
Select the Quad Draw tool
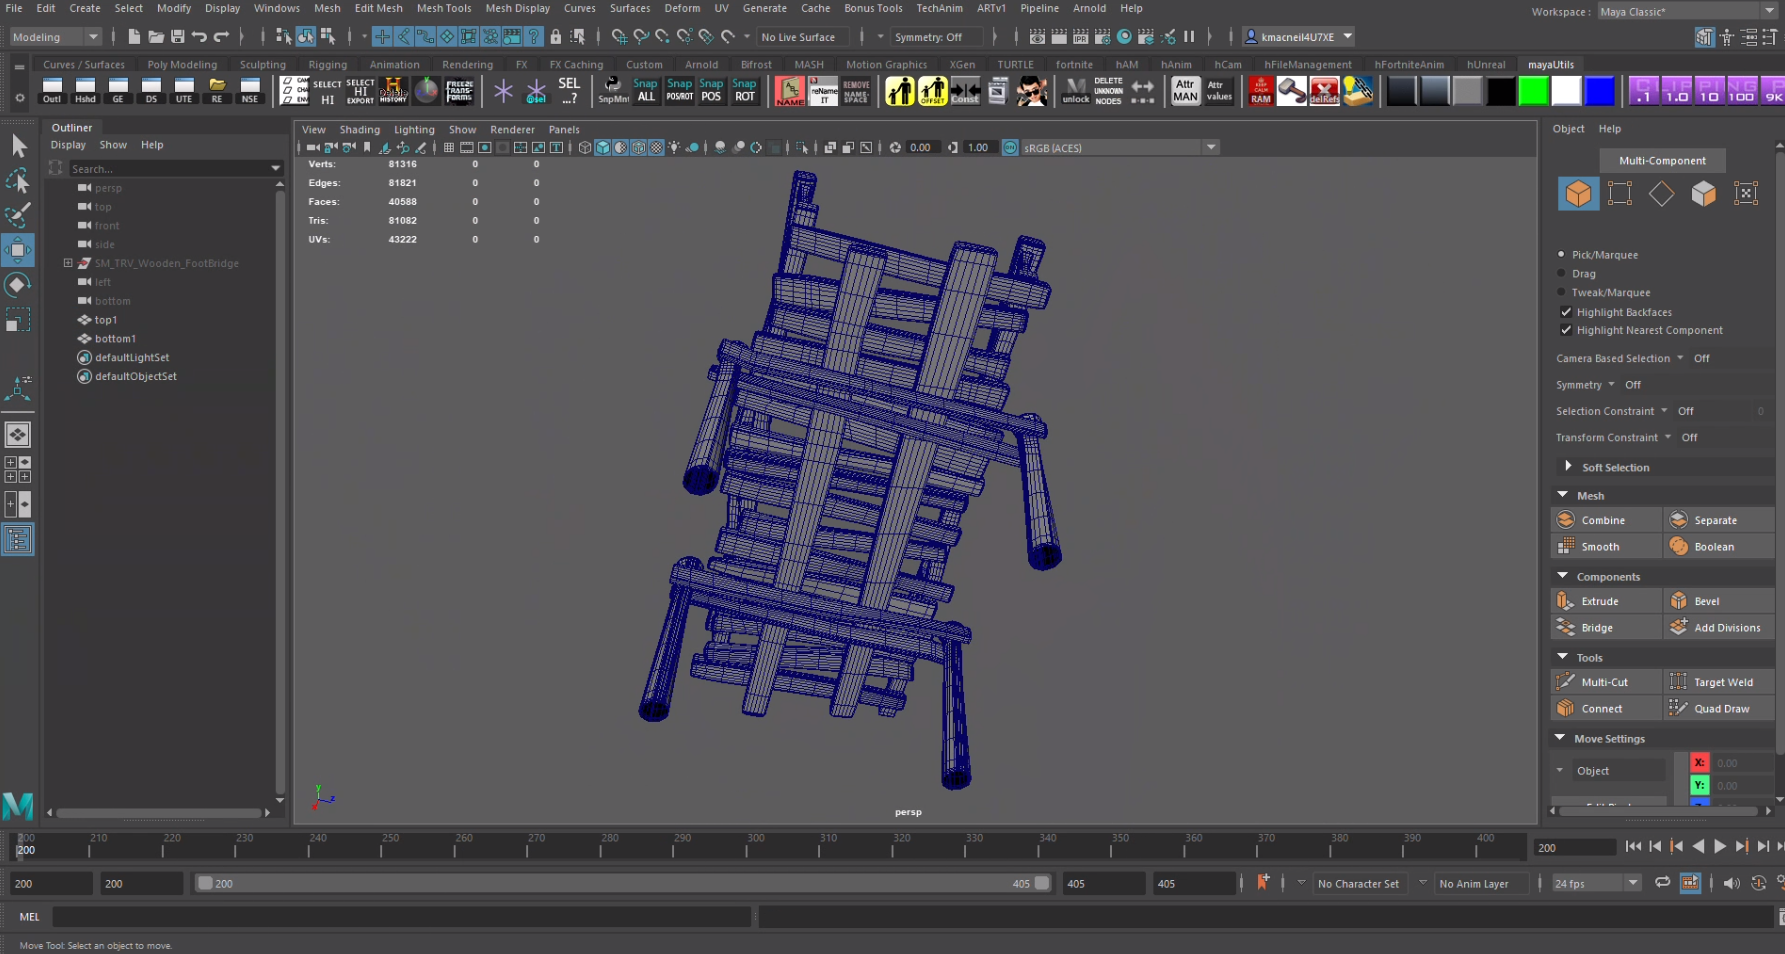[x=1721, y=709]
